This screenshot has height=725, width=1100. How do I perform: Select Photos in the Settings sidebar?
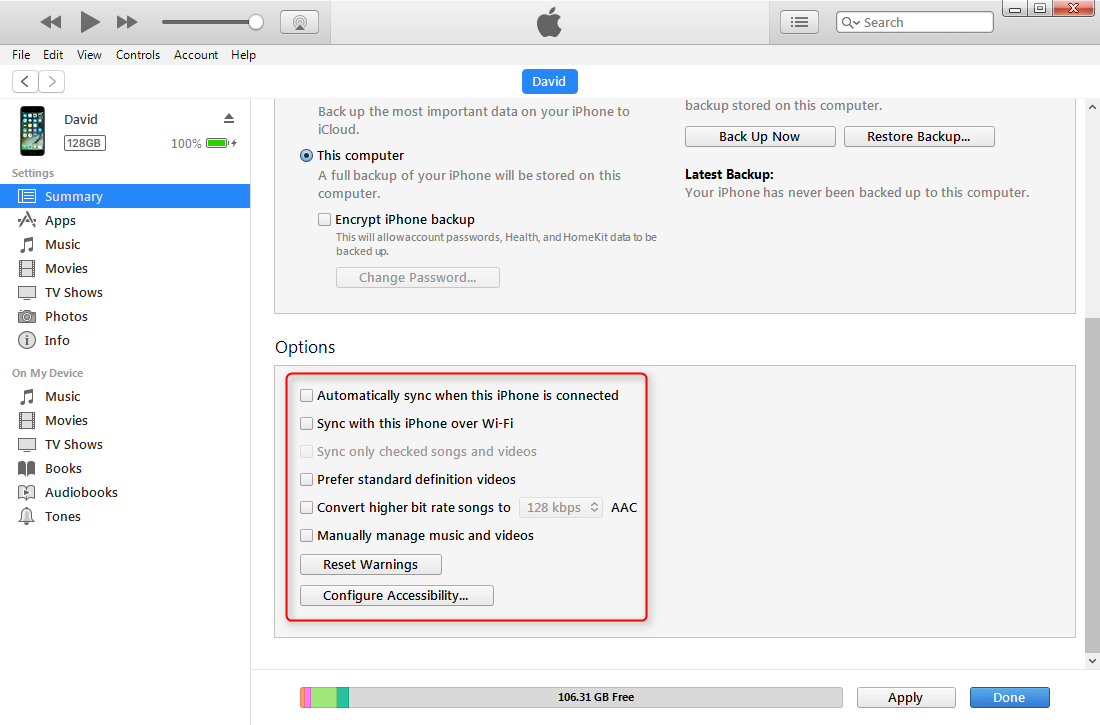[66, 317]
